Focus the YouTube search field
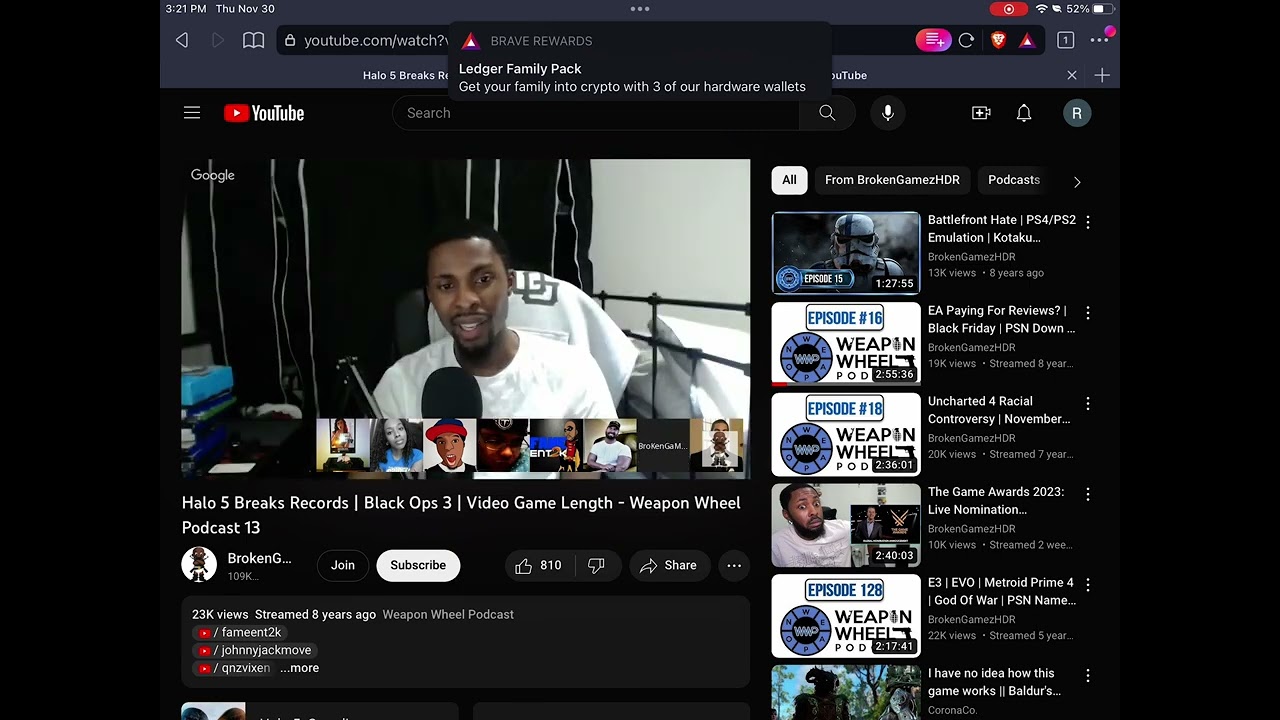Screen dimensions: 1280x720 point(596,113)
